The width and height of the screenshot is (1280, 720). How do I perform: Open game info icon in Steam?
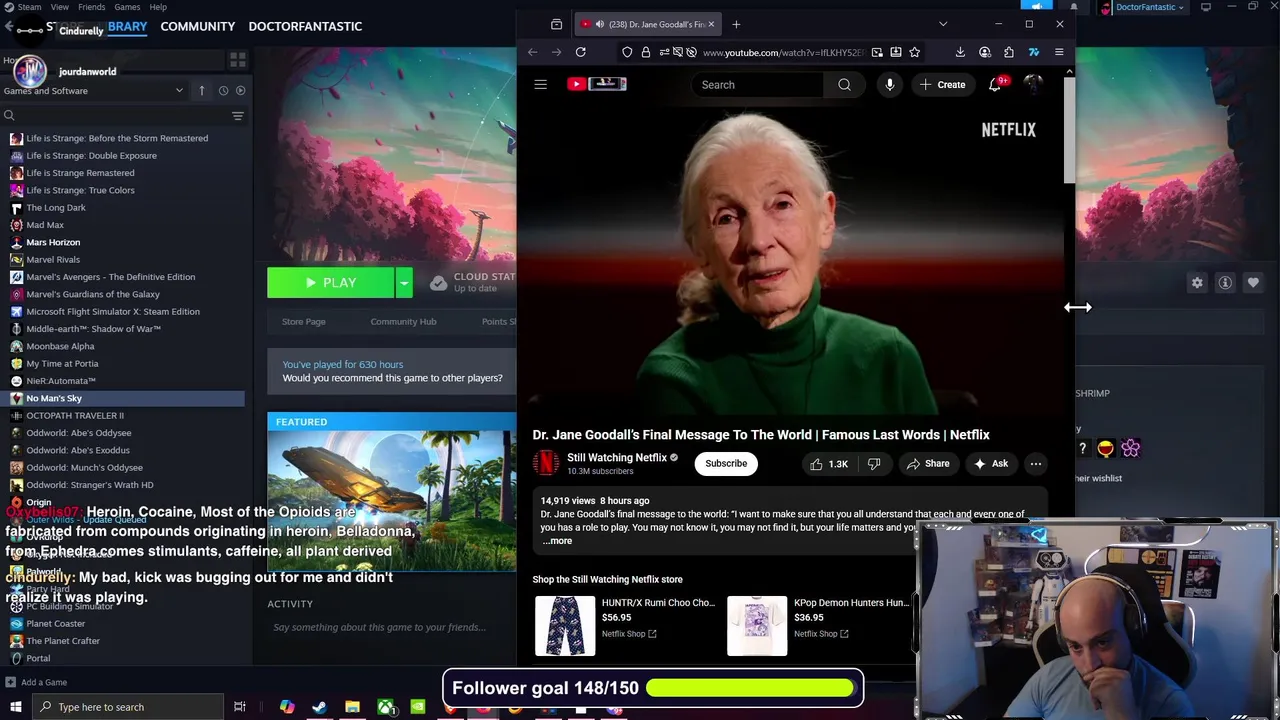click(x=1225, y=283)
